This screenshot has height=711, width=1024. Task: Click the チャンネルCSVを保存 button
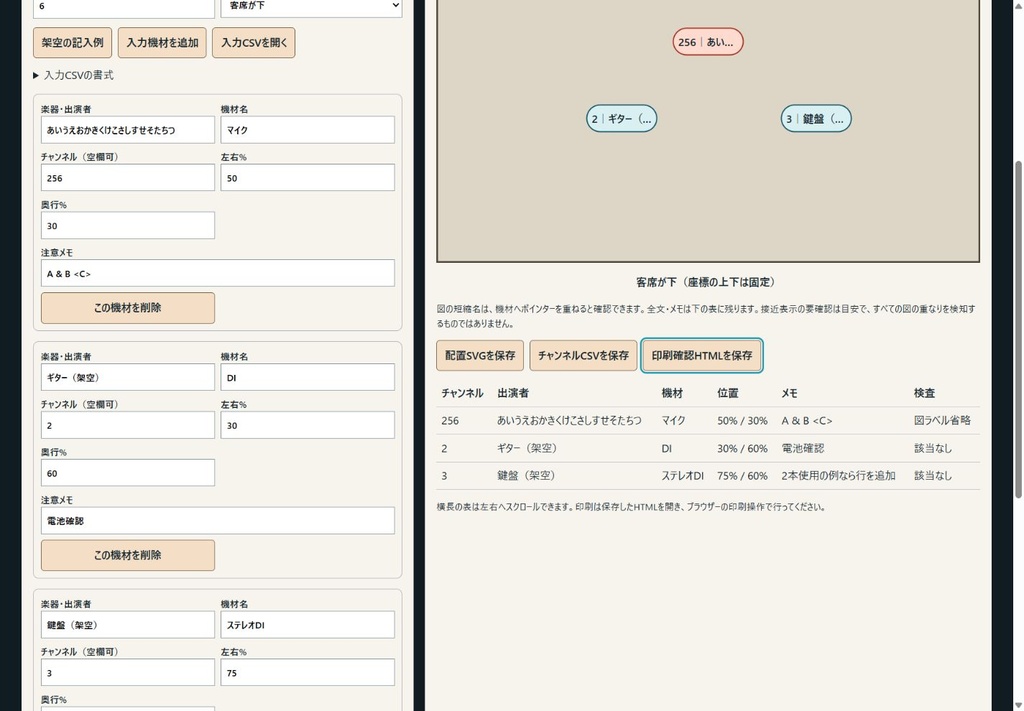[x=583, y=355]
